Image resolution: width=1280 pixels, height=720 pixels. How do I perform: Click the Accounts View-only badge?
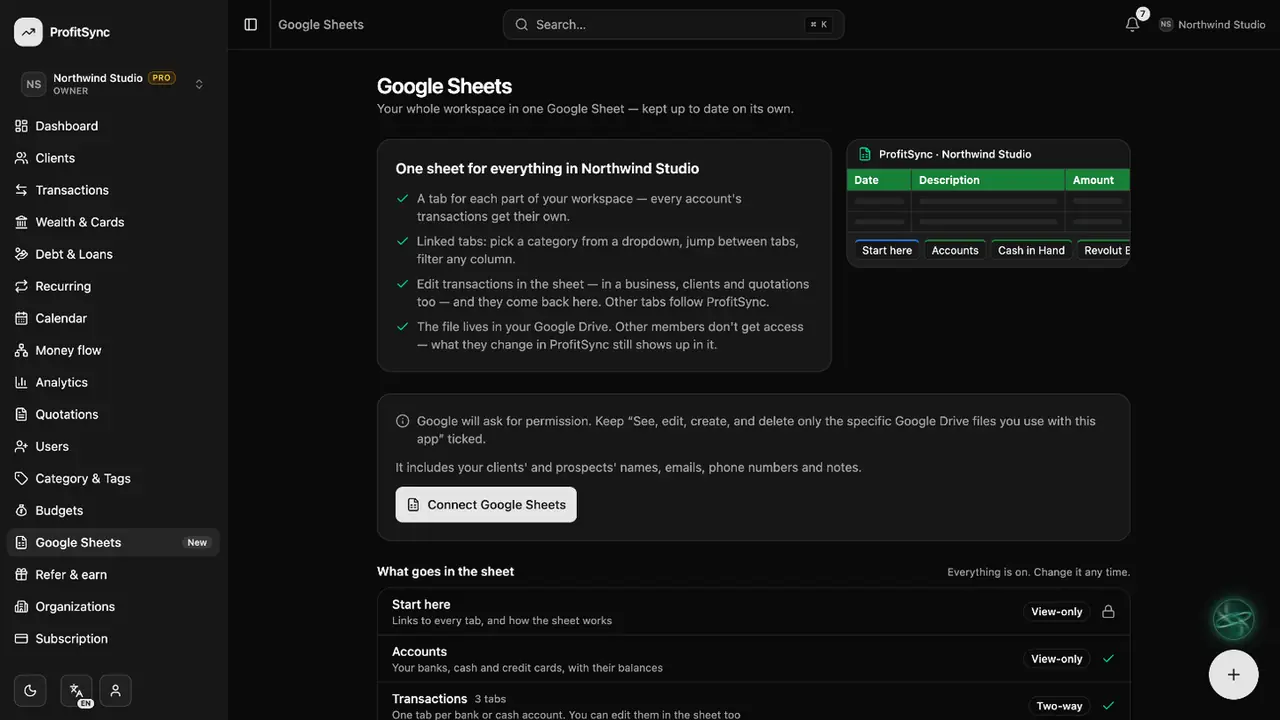(x=1057, y=659)
